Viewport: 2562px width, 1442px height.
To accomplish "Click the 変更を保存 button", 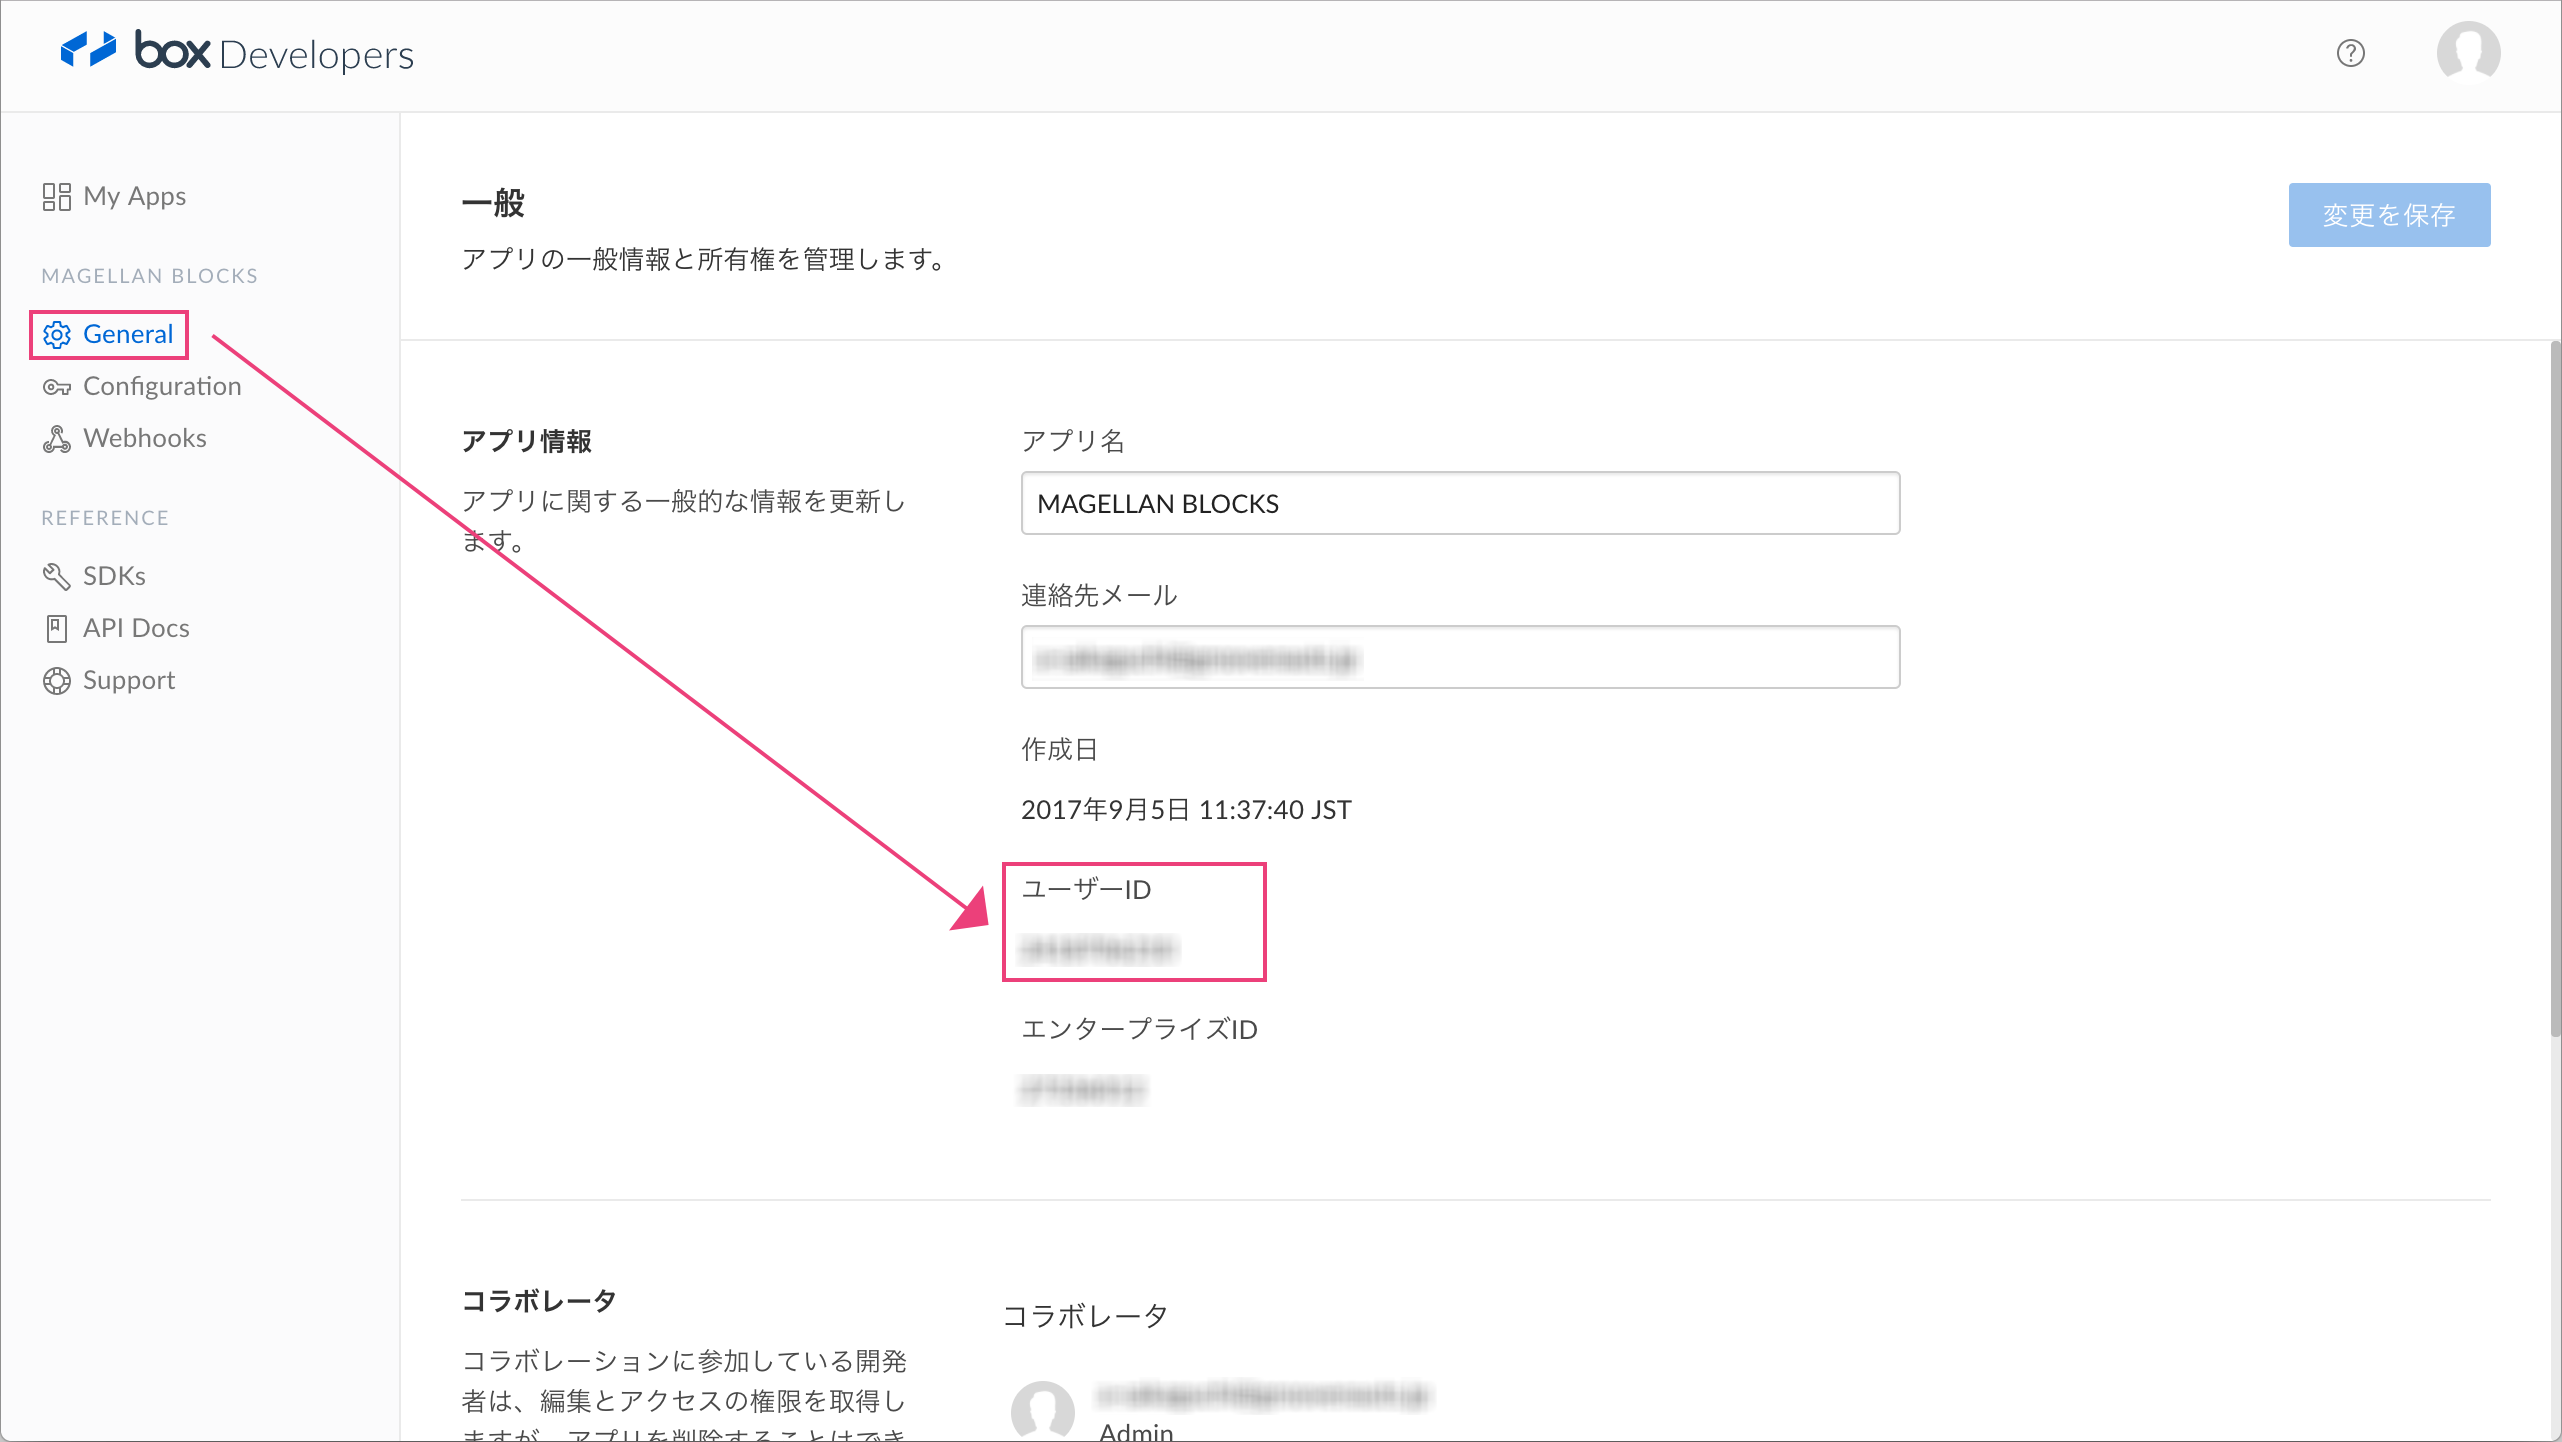I will [x=2389, y=215].
